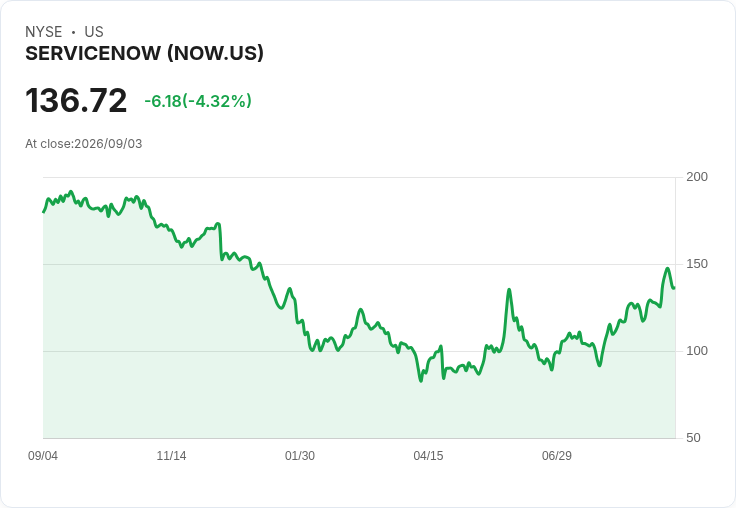Click the highest peak of the price line
The image size is (736, 508).
(71, 192)
